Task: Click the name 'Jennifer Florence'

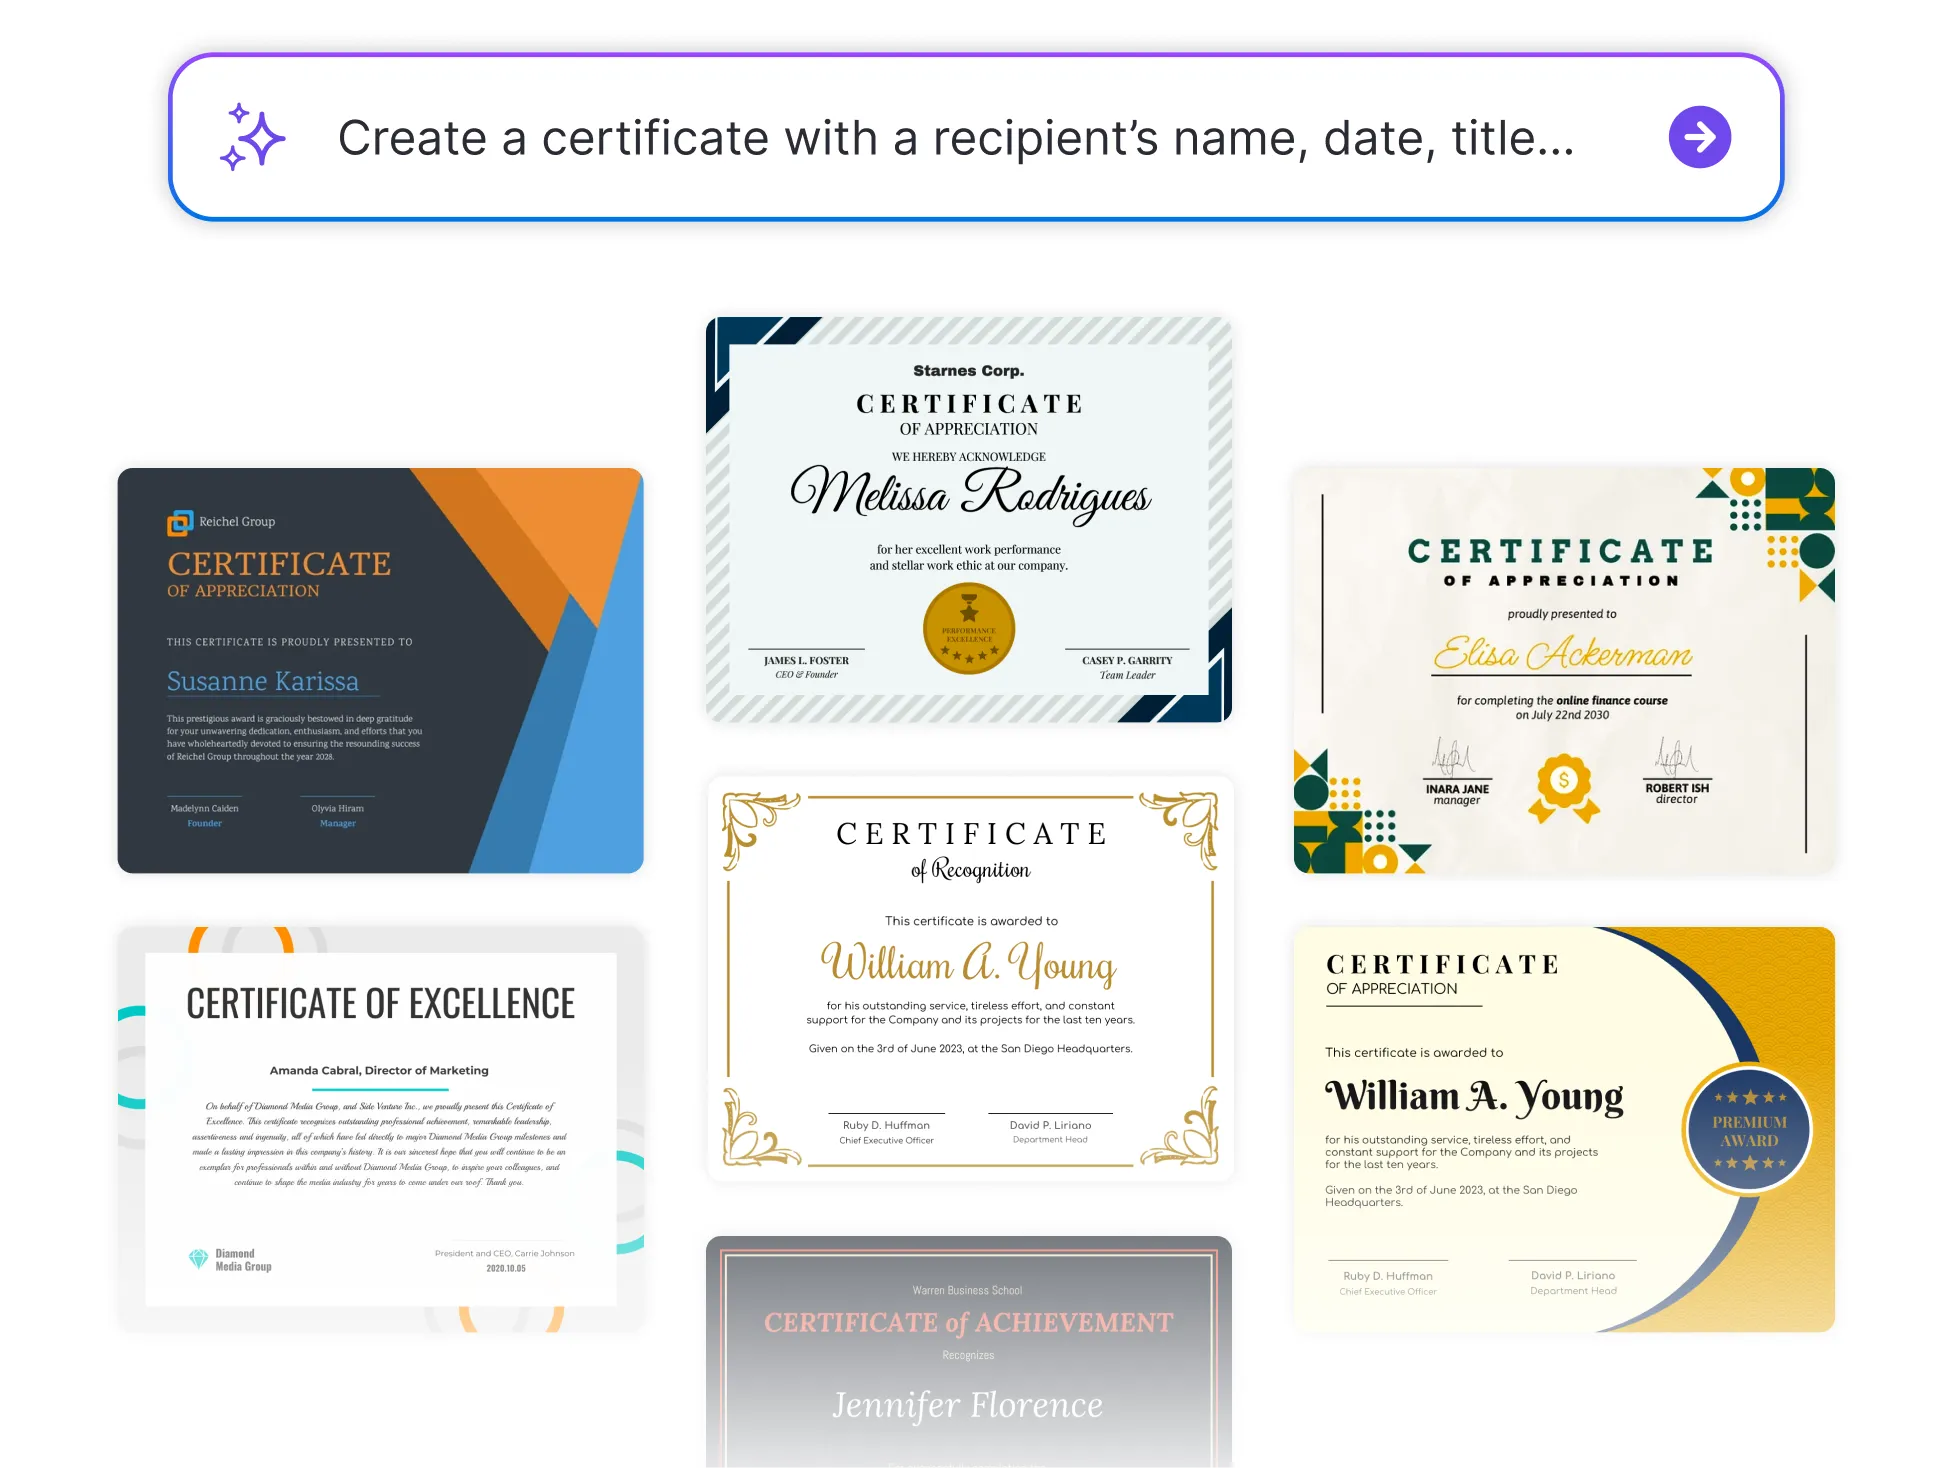Action: (967, 1405)
